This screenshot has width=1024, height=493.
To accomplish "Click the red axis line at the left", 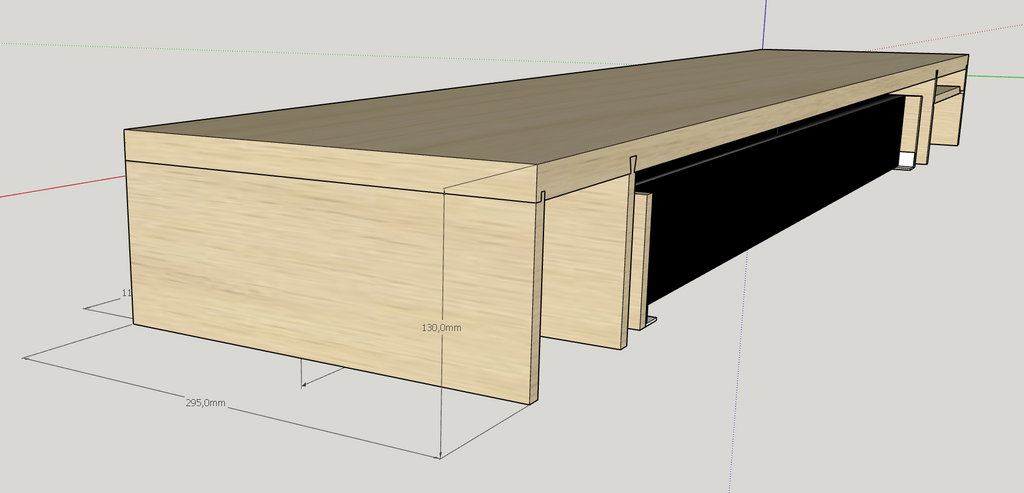I will click(x=62, y=186).
